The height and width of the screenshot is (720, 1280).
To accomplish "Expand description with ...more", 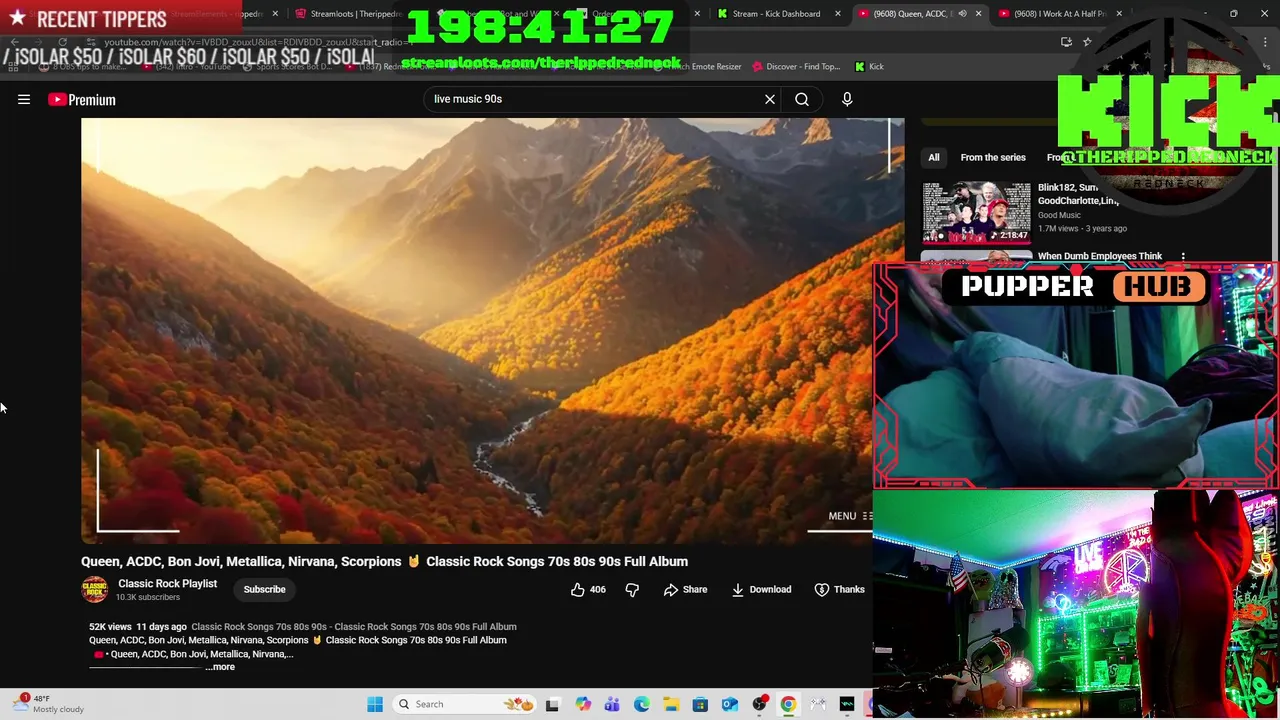I will coord(222,667).
